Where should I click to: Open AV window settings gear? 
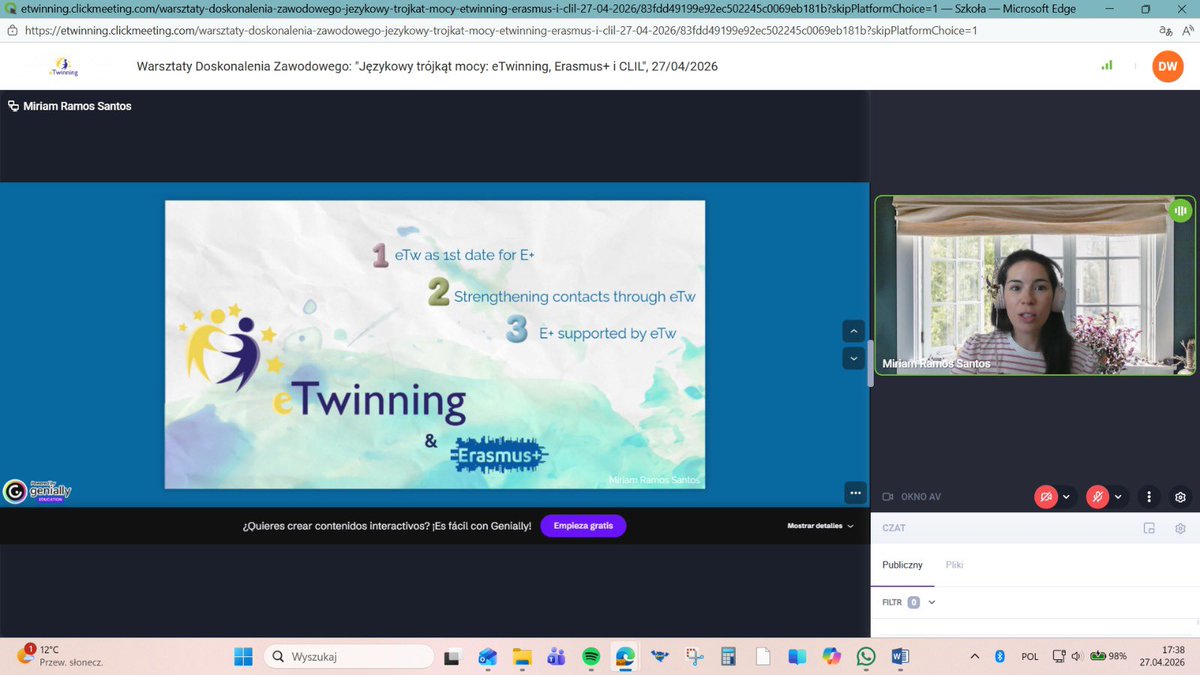pyautogui.click(x=1180, y=497)
